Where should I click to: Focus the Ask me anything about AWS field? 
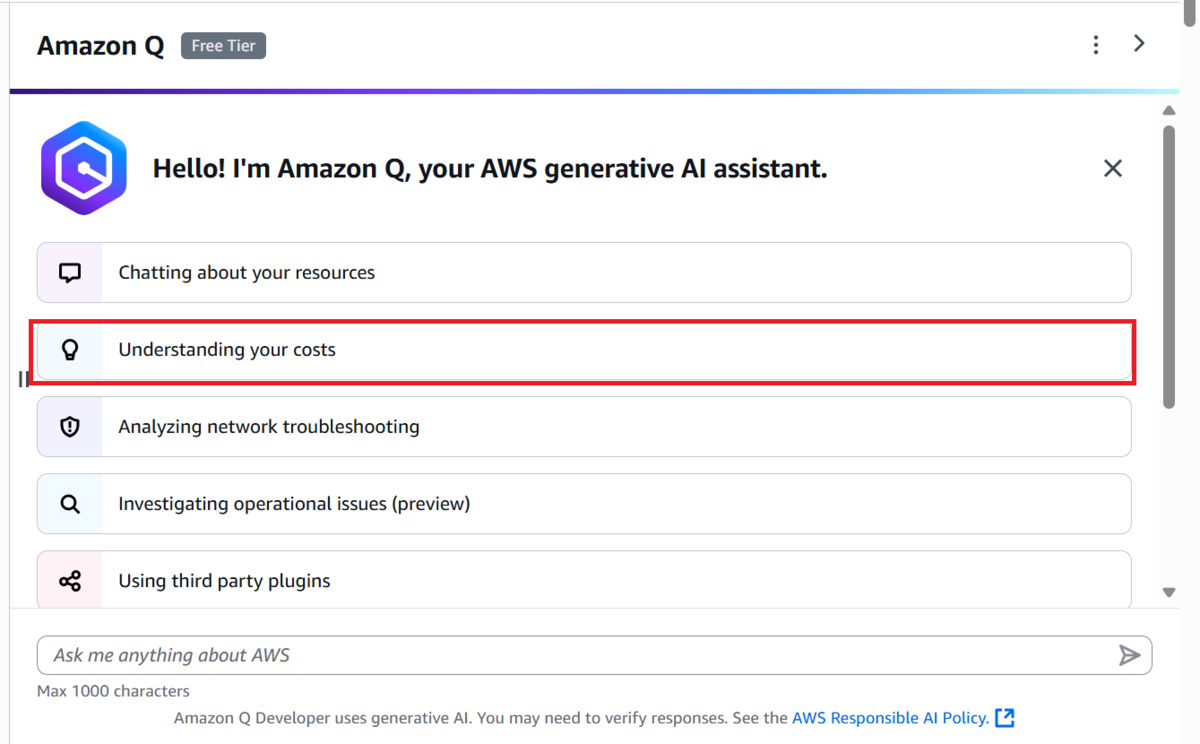(x=594, y=655)
